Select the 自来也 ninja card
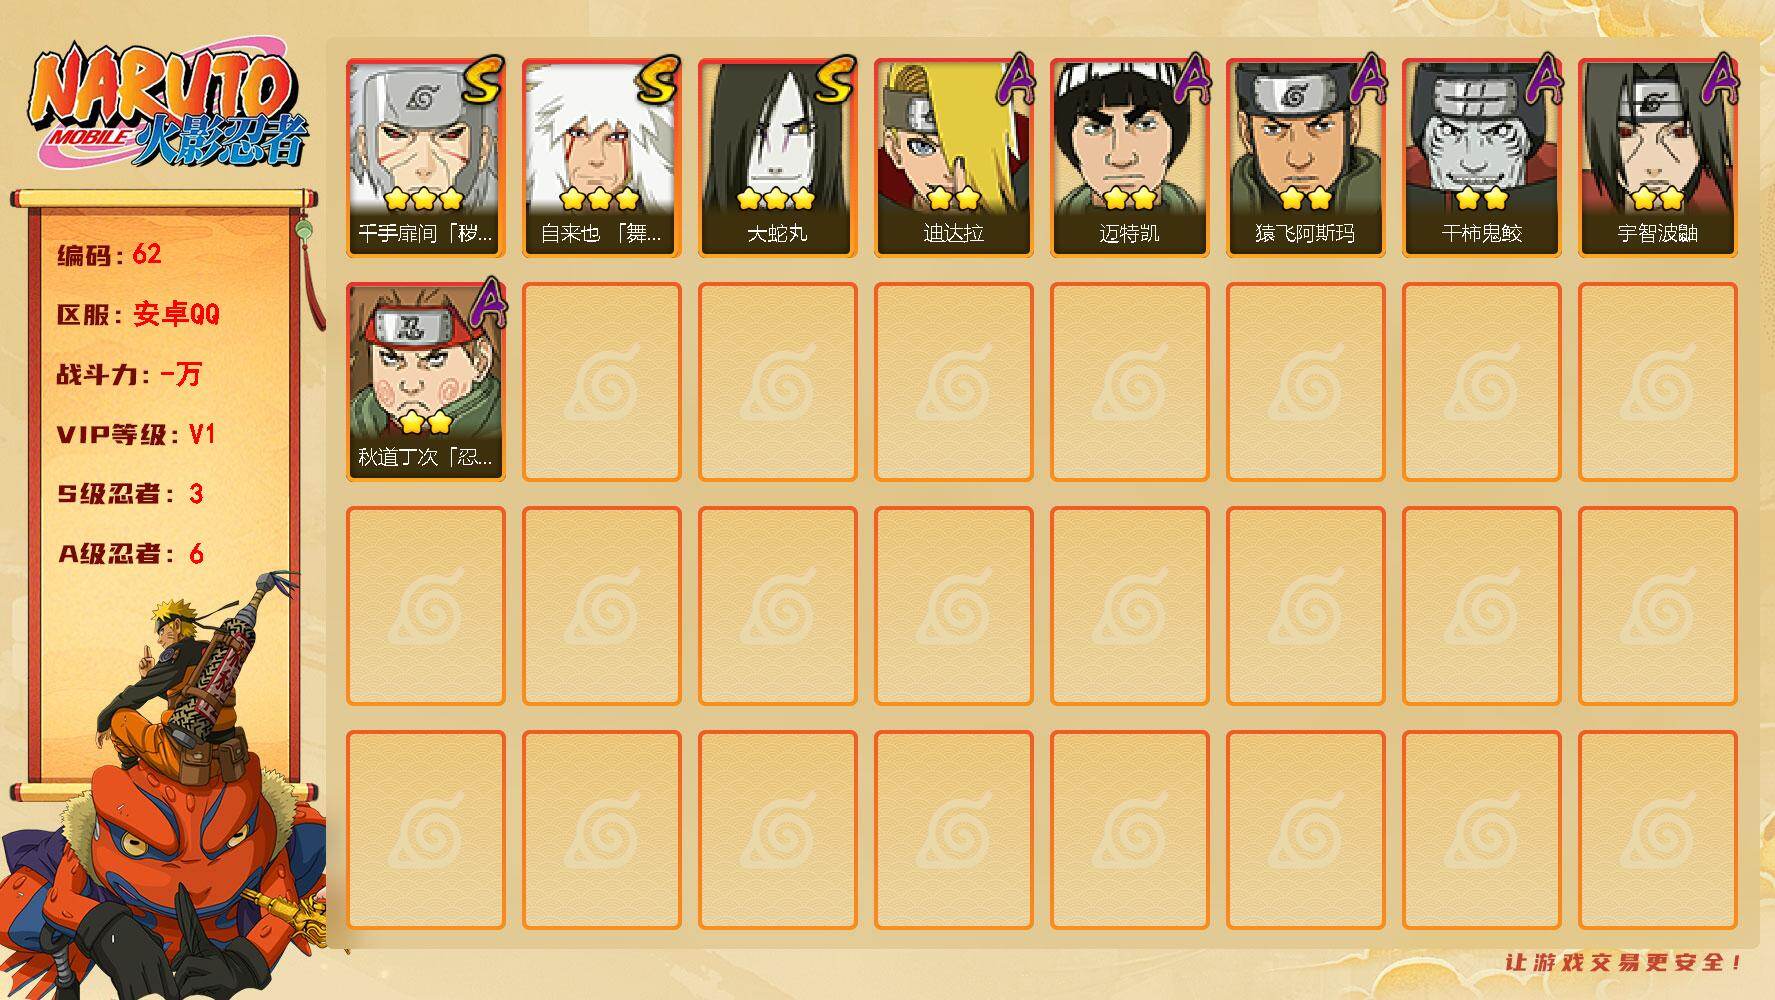 coord(601,158)
